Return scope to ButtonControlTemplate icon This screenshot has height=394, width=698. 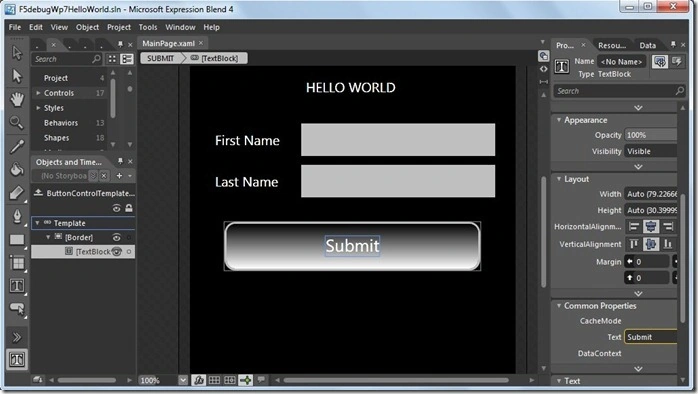pos(38,193)
